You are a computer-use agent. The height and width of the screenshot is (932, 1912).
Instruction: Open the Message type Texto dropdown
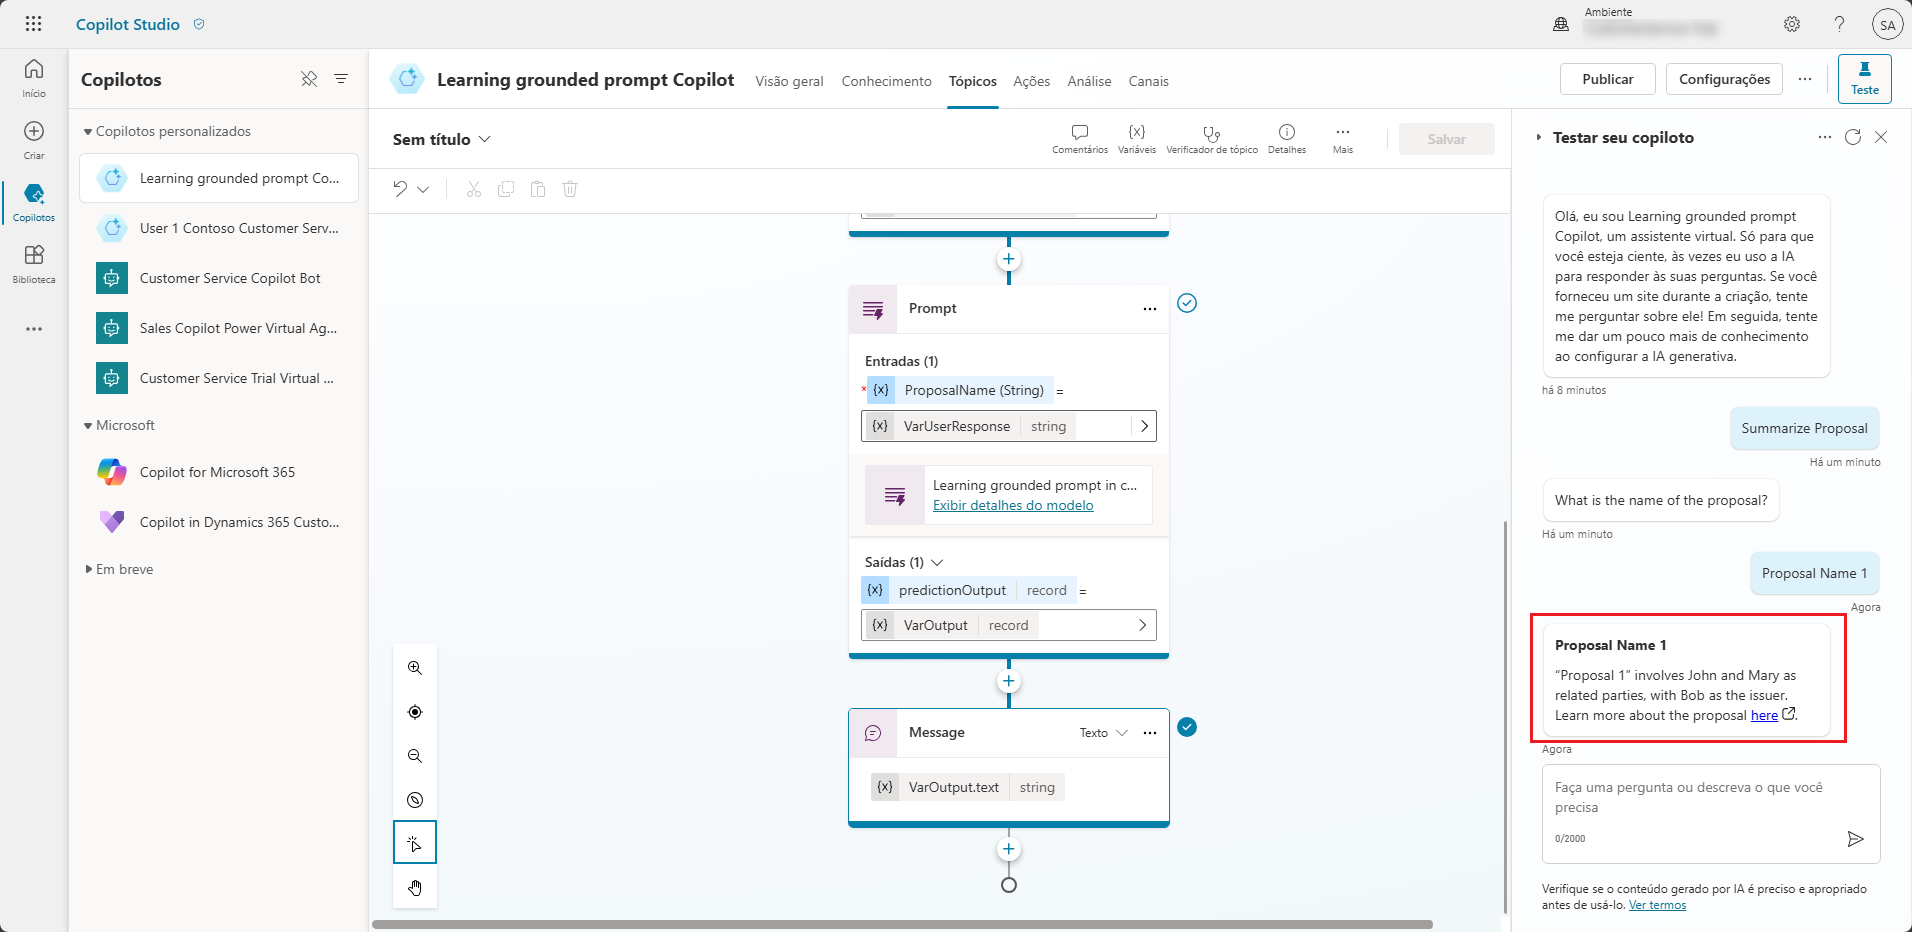coord(1104,733)
